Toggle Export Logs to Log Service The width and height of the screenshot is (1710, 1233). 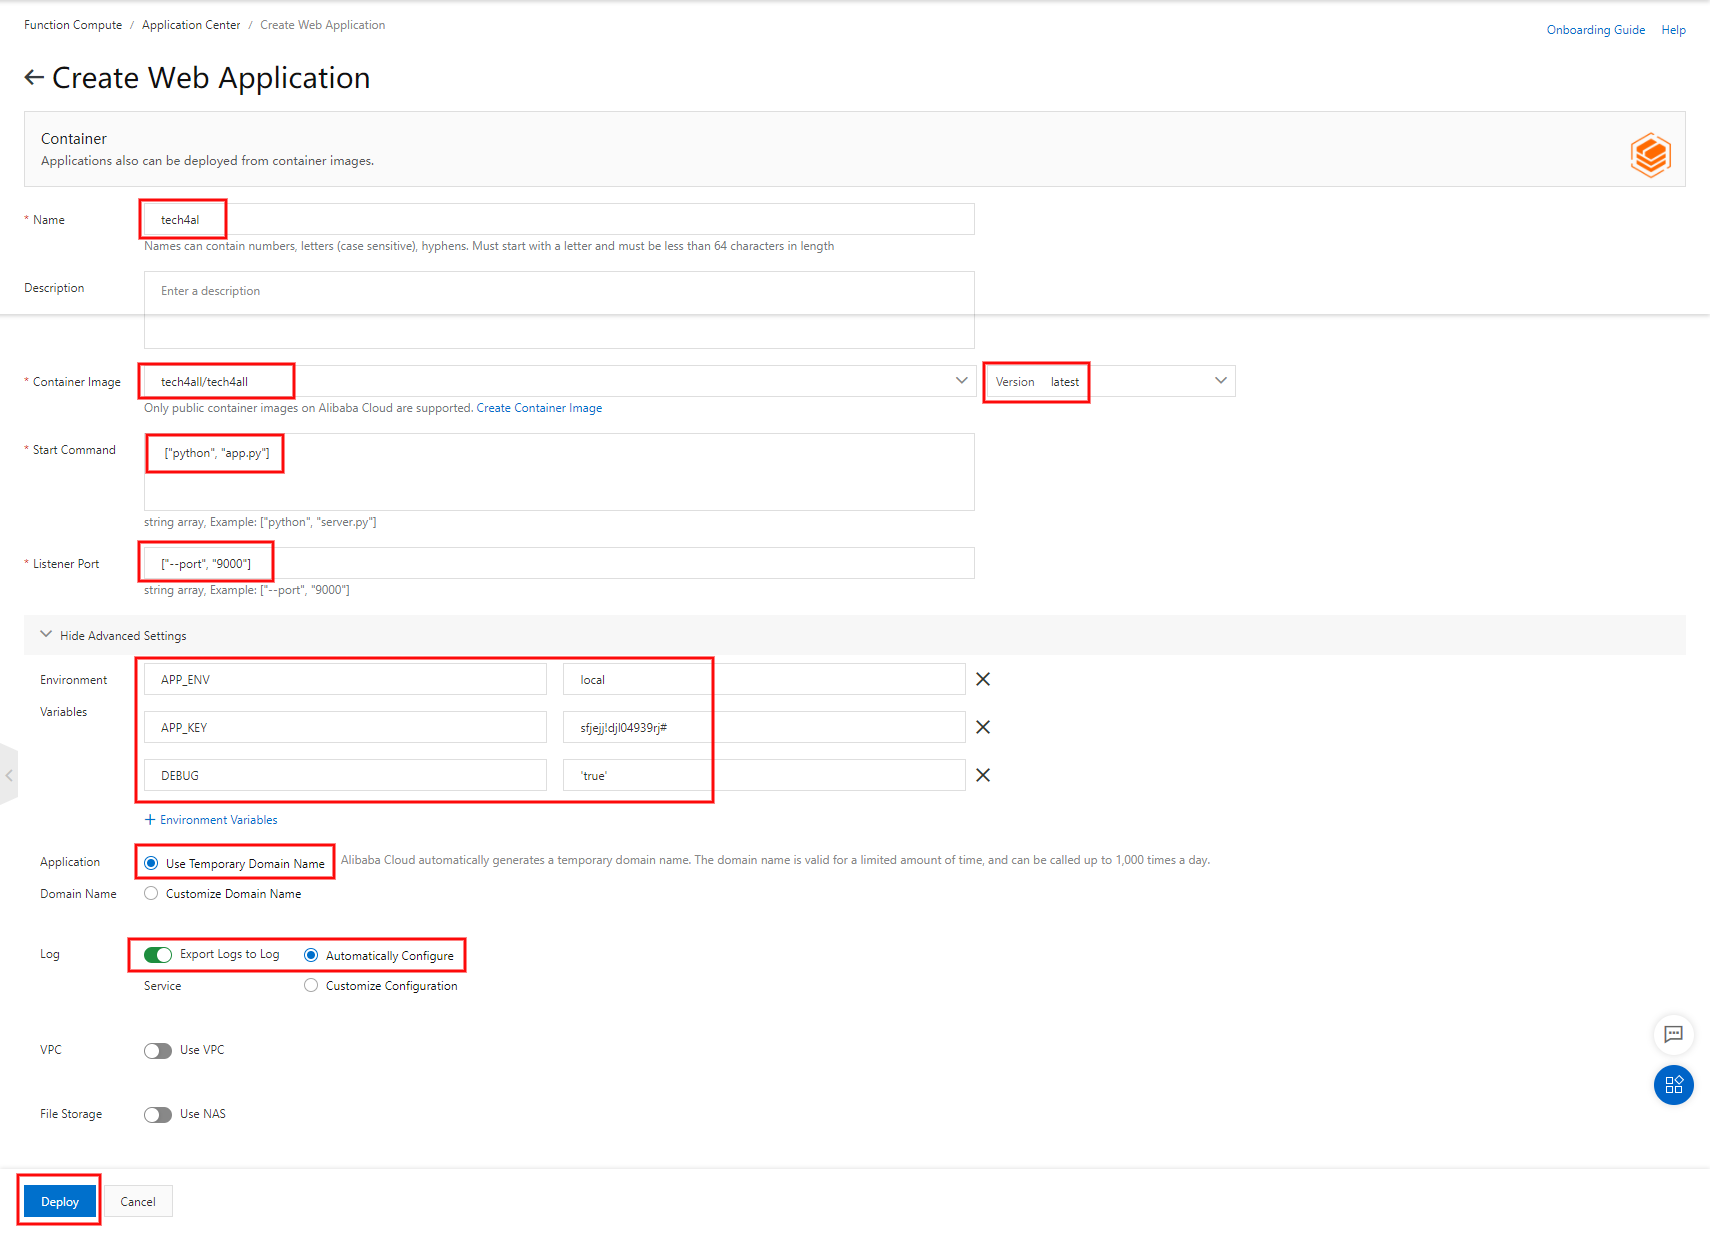click(158, 955)
